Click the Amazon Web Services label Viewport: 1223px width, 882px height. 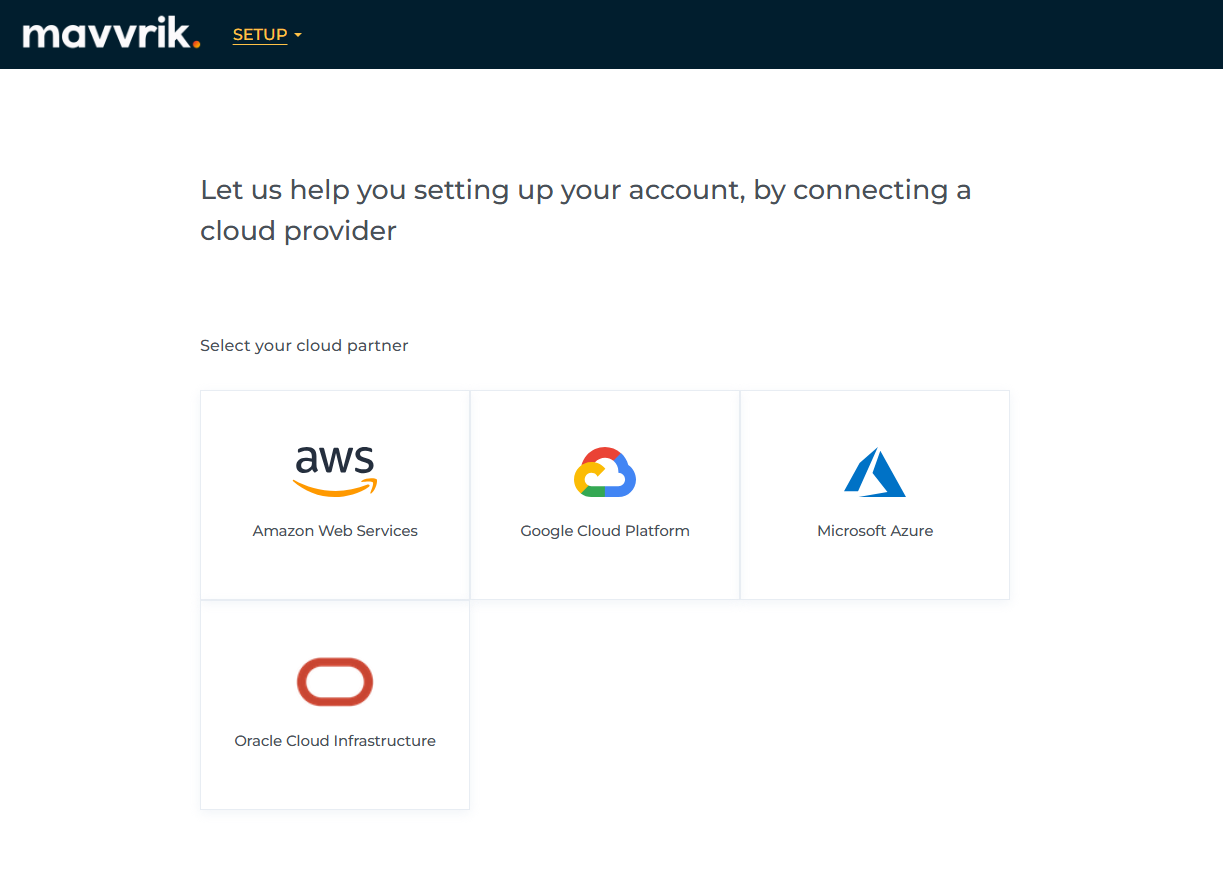click(x=335, y=531)
